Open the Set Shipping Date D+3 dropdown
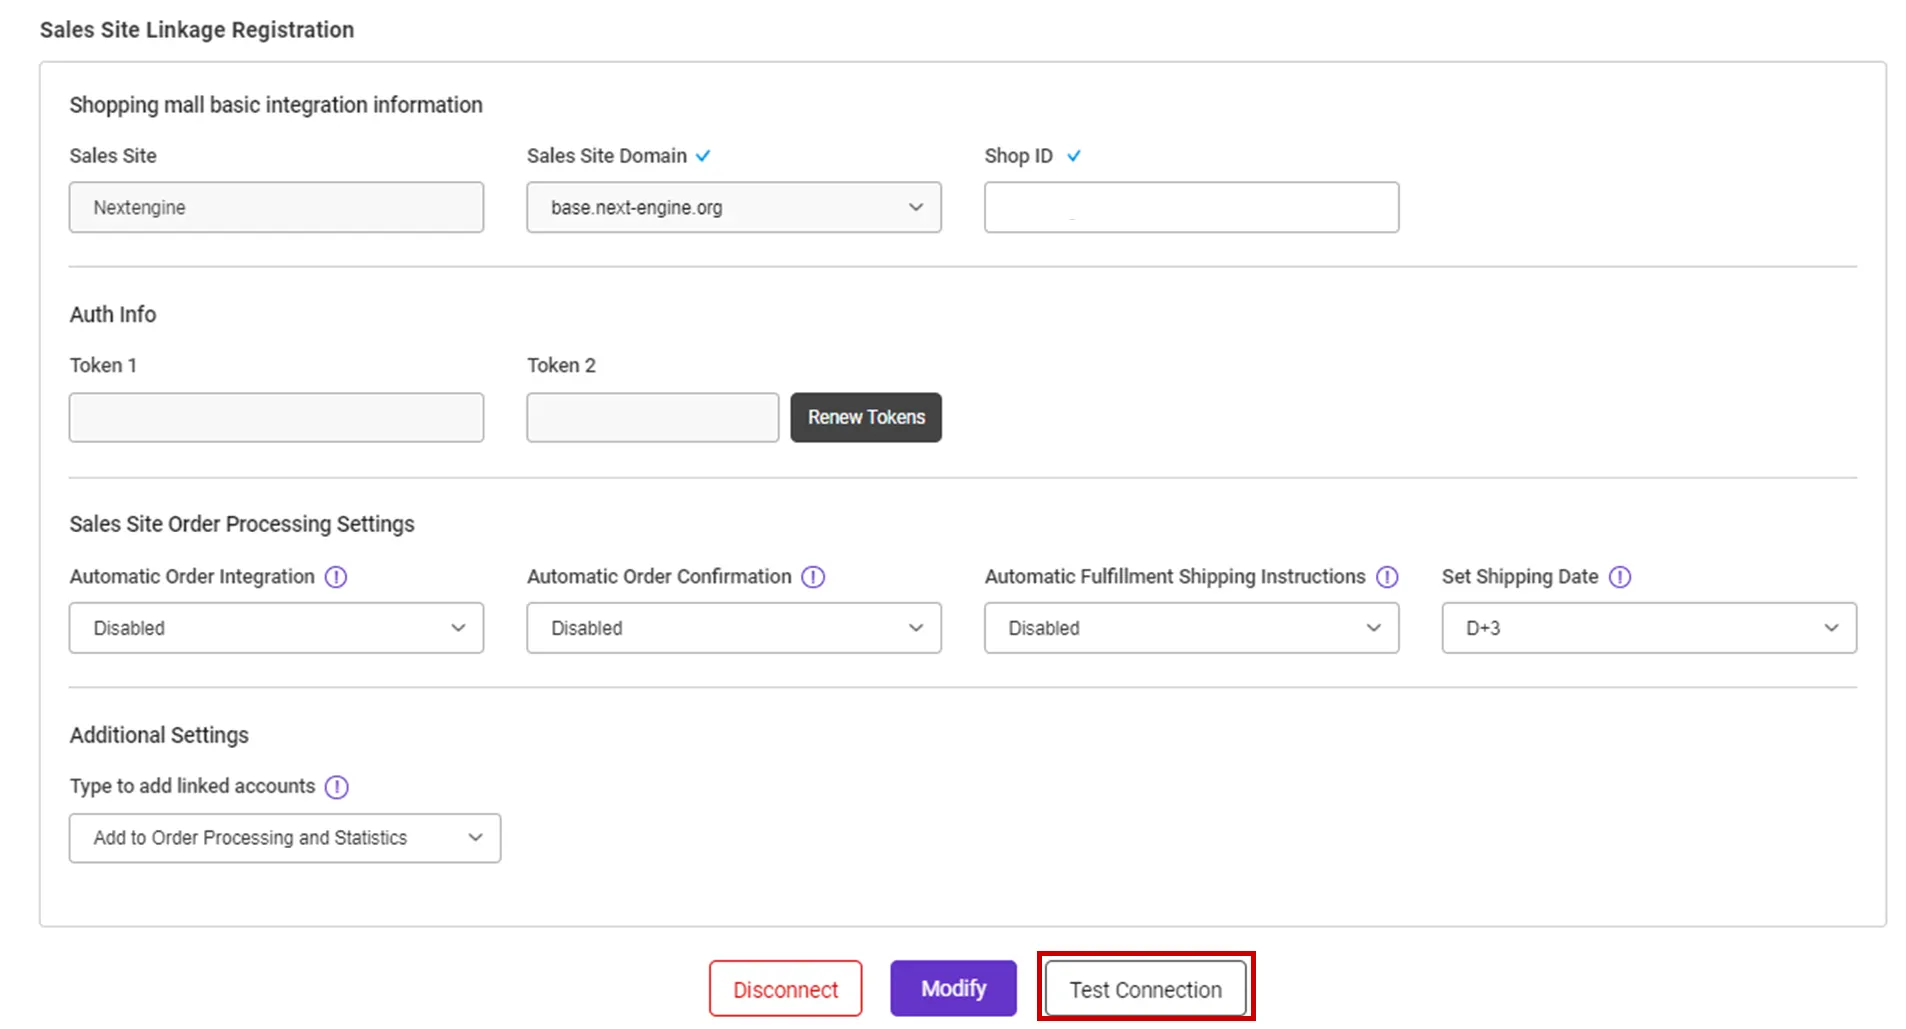Image resolution: width=1906 pixels, height=1029 pixels. click(1648, 628)
